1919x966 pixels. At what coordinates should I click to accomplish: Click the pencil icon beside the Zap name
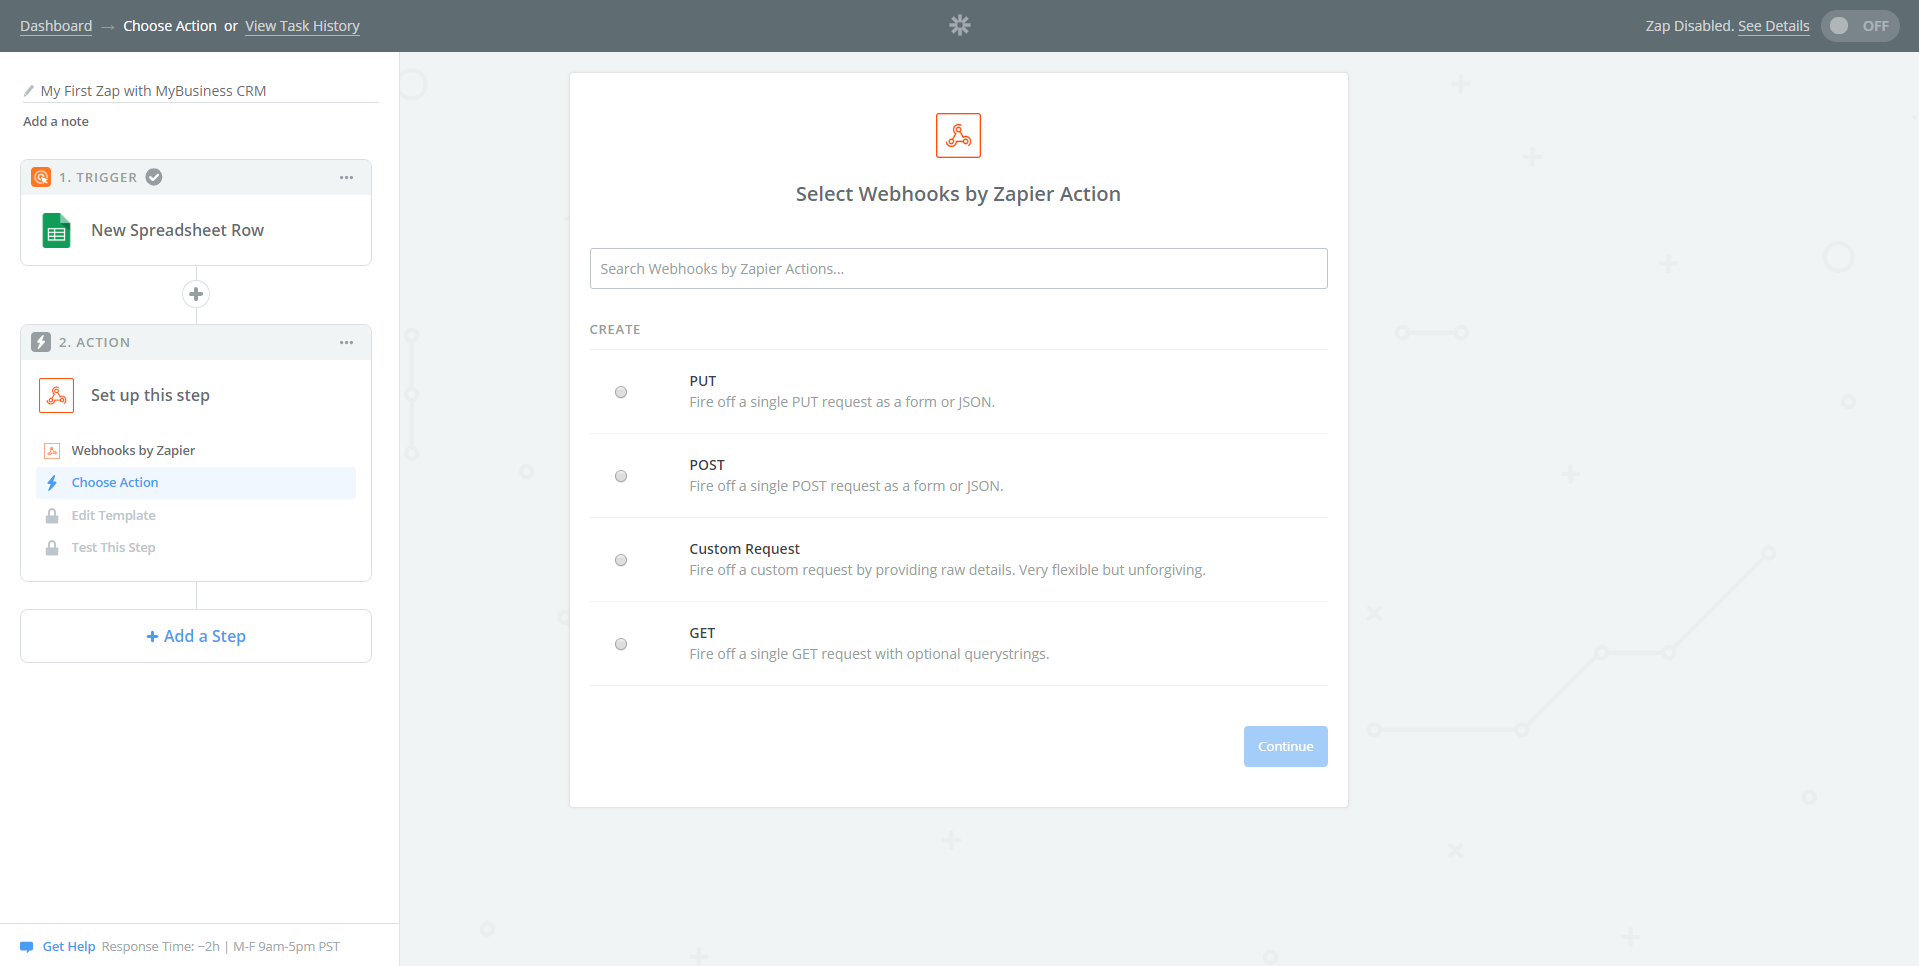pos(29,91)
